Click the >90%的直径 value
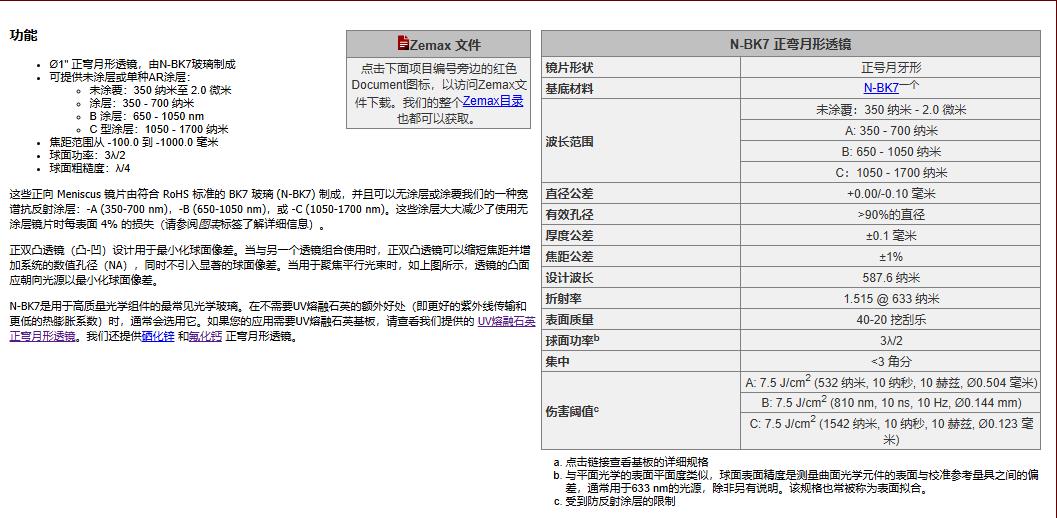This screenshot has height=518, width=1057. point(890,215)
